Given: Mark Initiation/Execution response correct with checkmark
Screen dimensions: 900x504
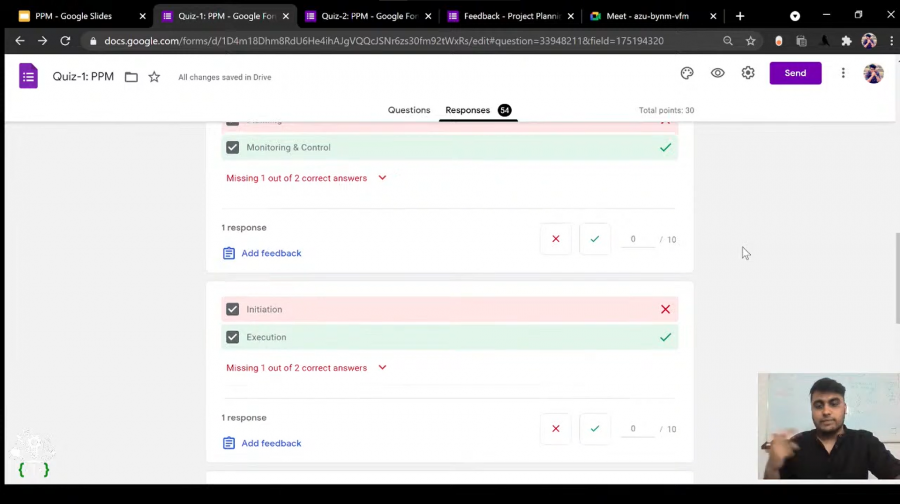Looking at the screenshot, I should click(x=595, y=429).
